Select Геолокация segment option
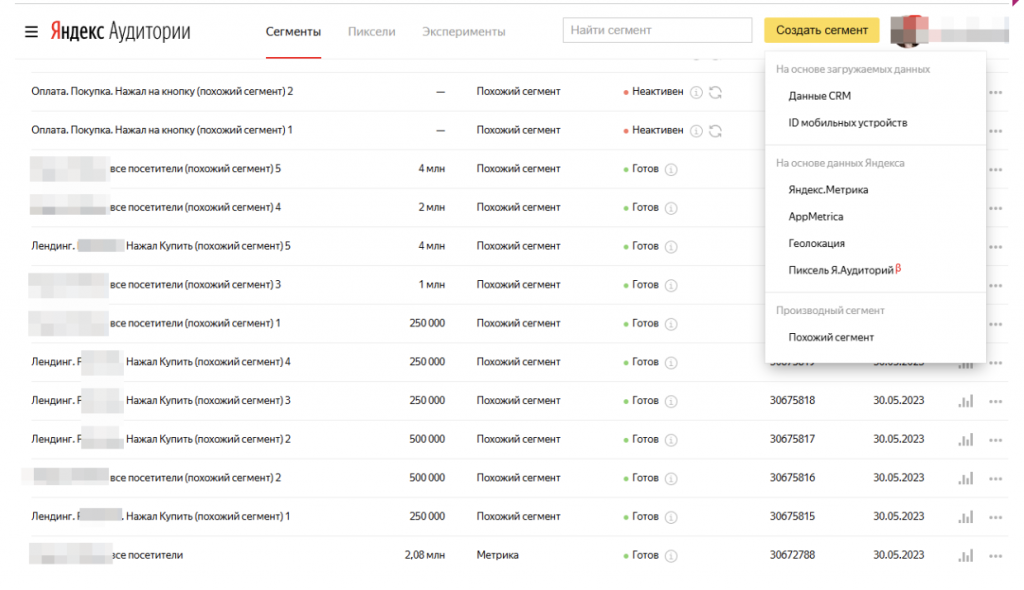Viewport: 1024px width, 590px height. tap(816, 243)
